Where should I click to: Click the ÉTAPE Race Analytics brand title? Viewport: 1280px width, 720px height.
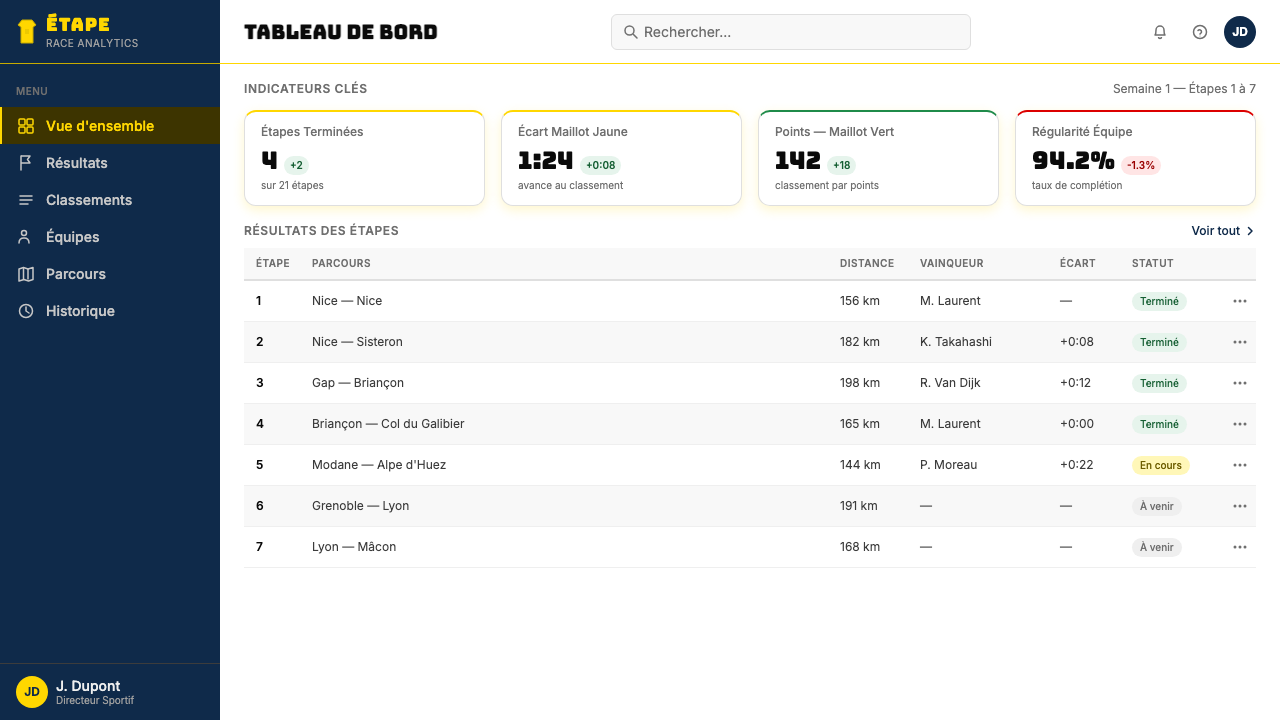click(x=92, y=32)
